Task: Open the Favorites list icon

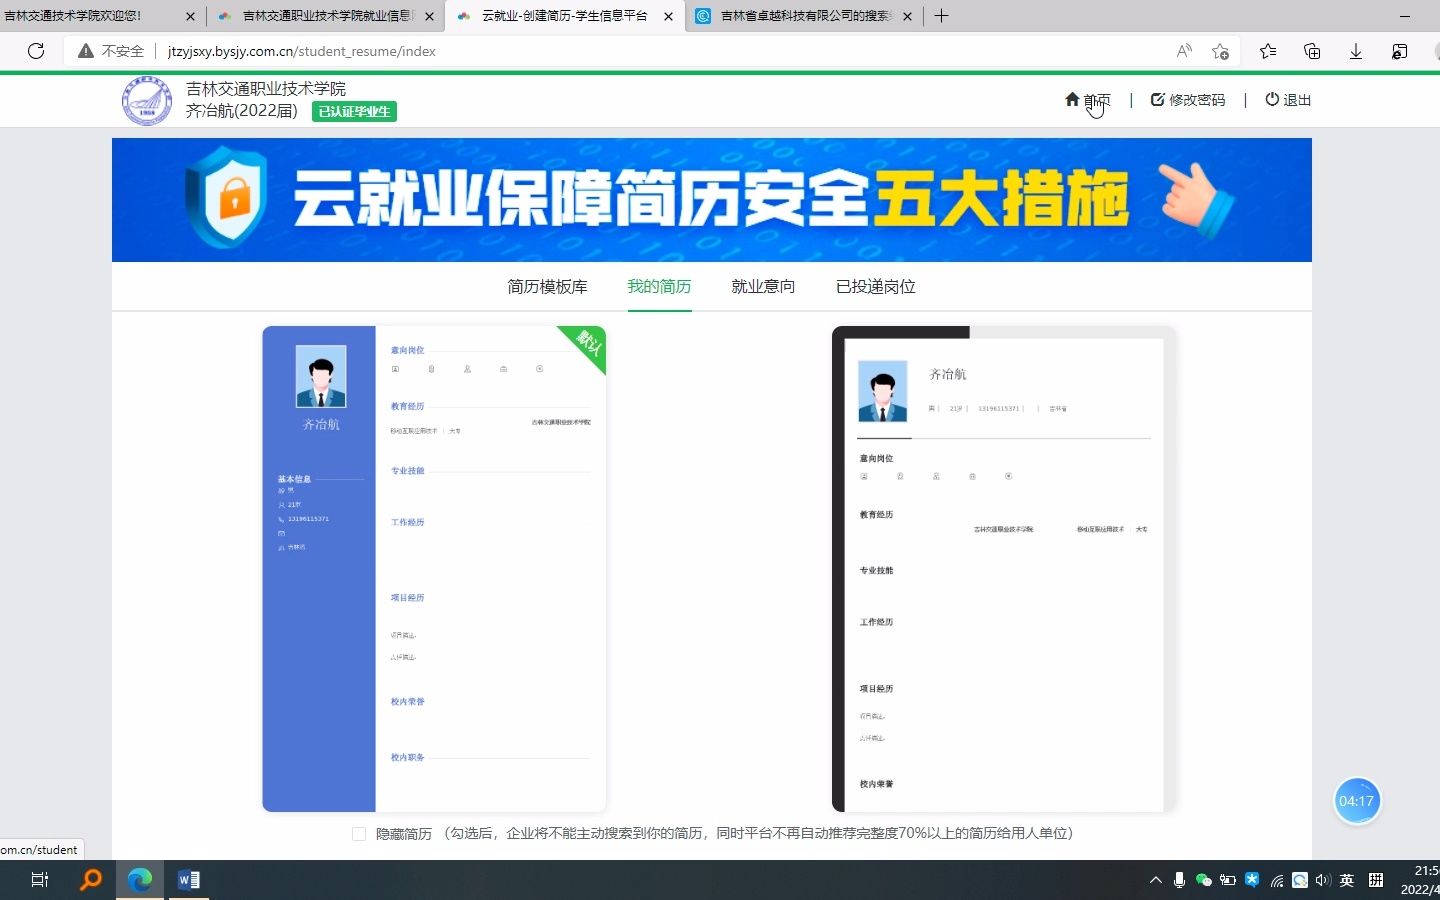Action: click(x=1268, y=51)
